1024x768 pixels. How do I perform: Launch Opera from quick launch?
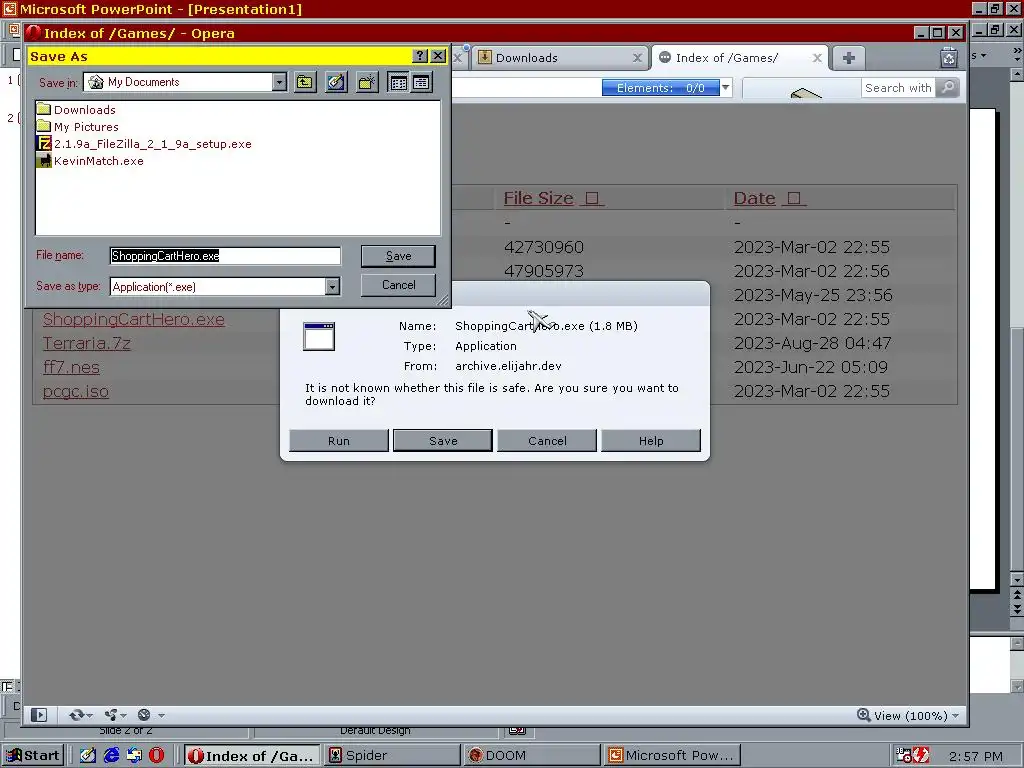point(157,756)
